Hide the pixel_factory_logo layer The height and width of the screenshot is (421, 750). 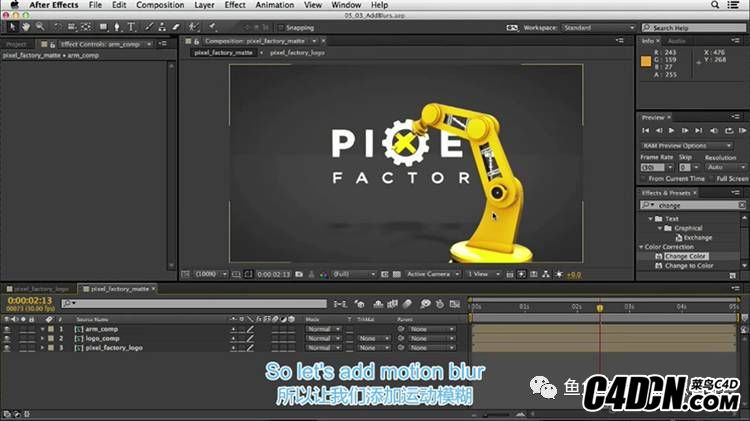(7, 348)
